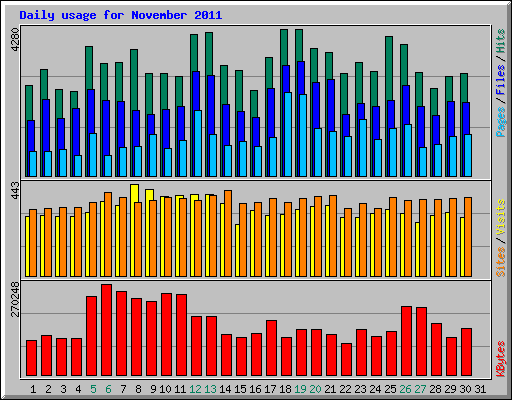Image resolution: width=512 pixels, height=400 pixels.
Task: Click the blue Files bar for day 2
Action: [46, 125]
